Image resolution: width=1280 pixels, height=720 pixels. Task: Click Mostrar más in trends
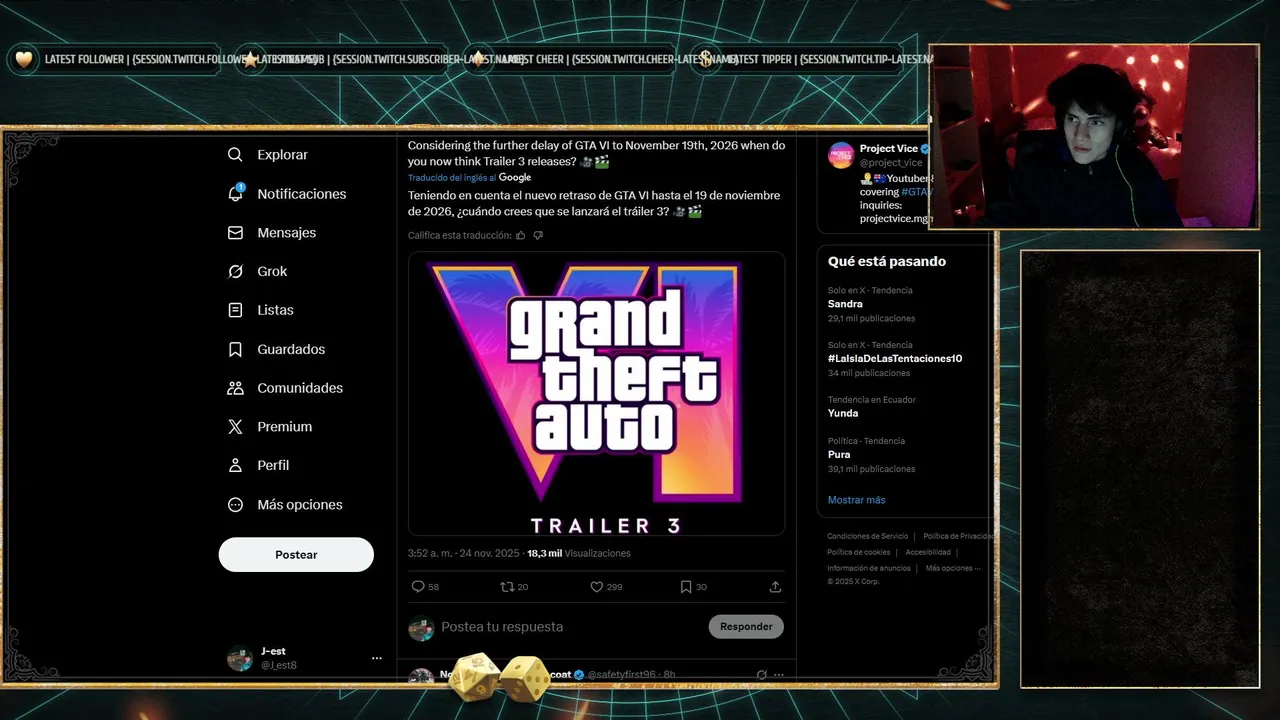(x=856, y=500)
